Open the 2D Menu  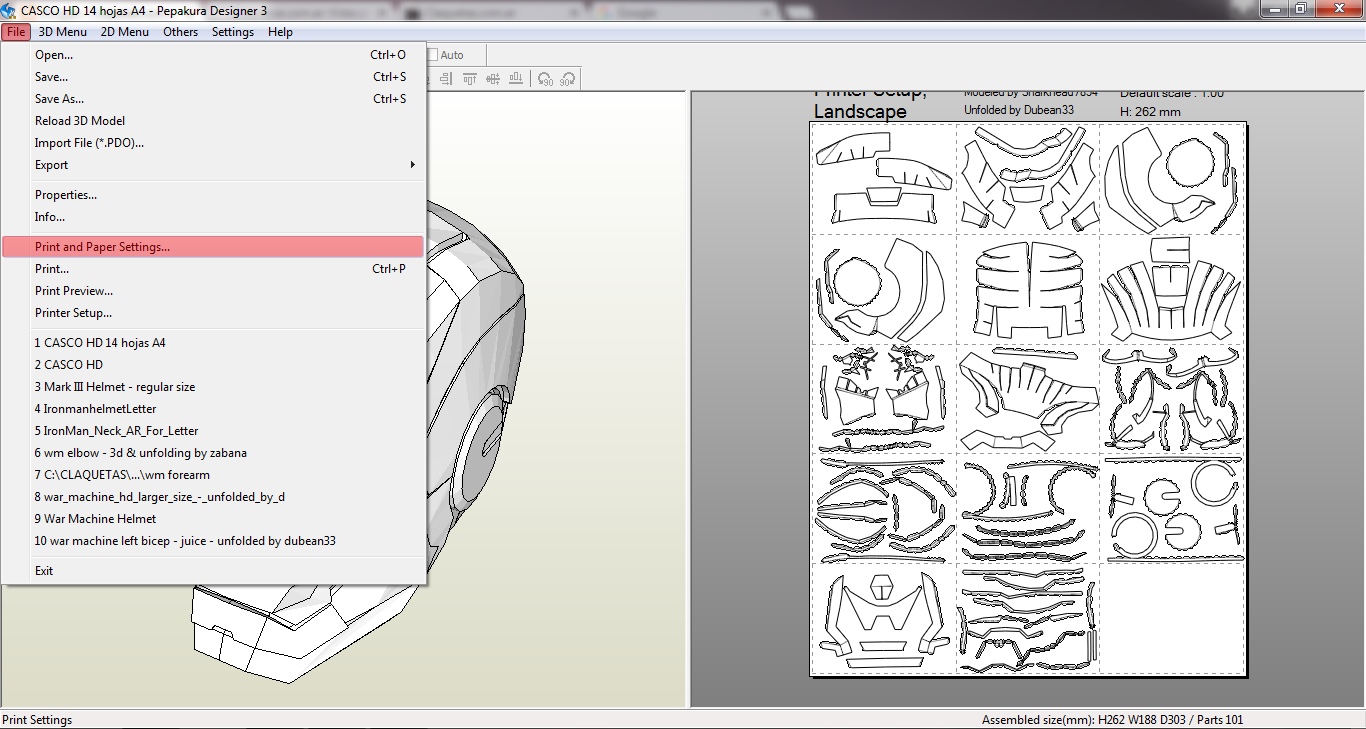click(125, 32)
